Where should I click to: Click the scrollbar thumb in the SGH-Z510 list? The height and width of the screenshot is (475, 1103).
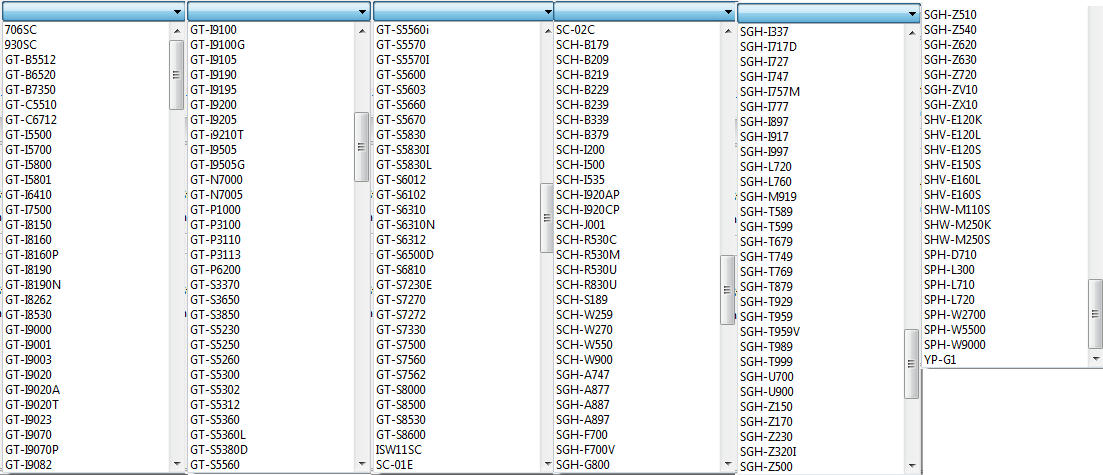tap(1095, 313)
